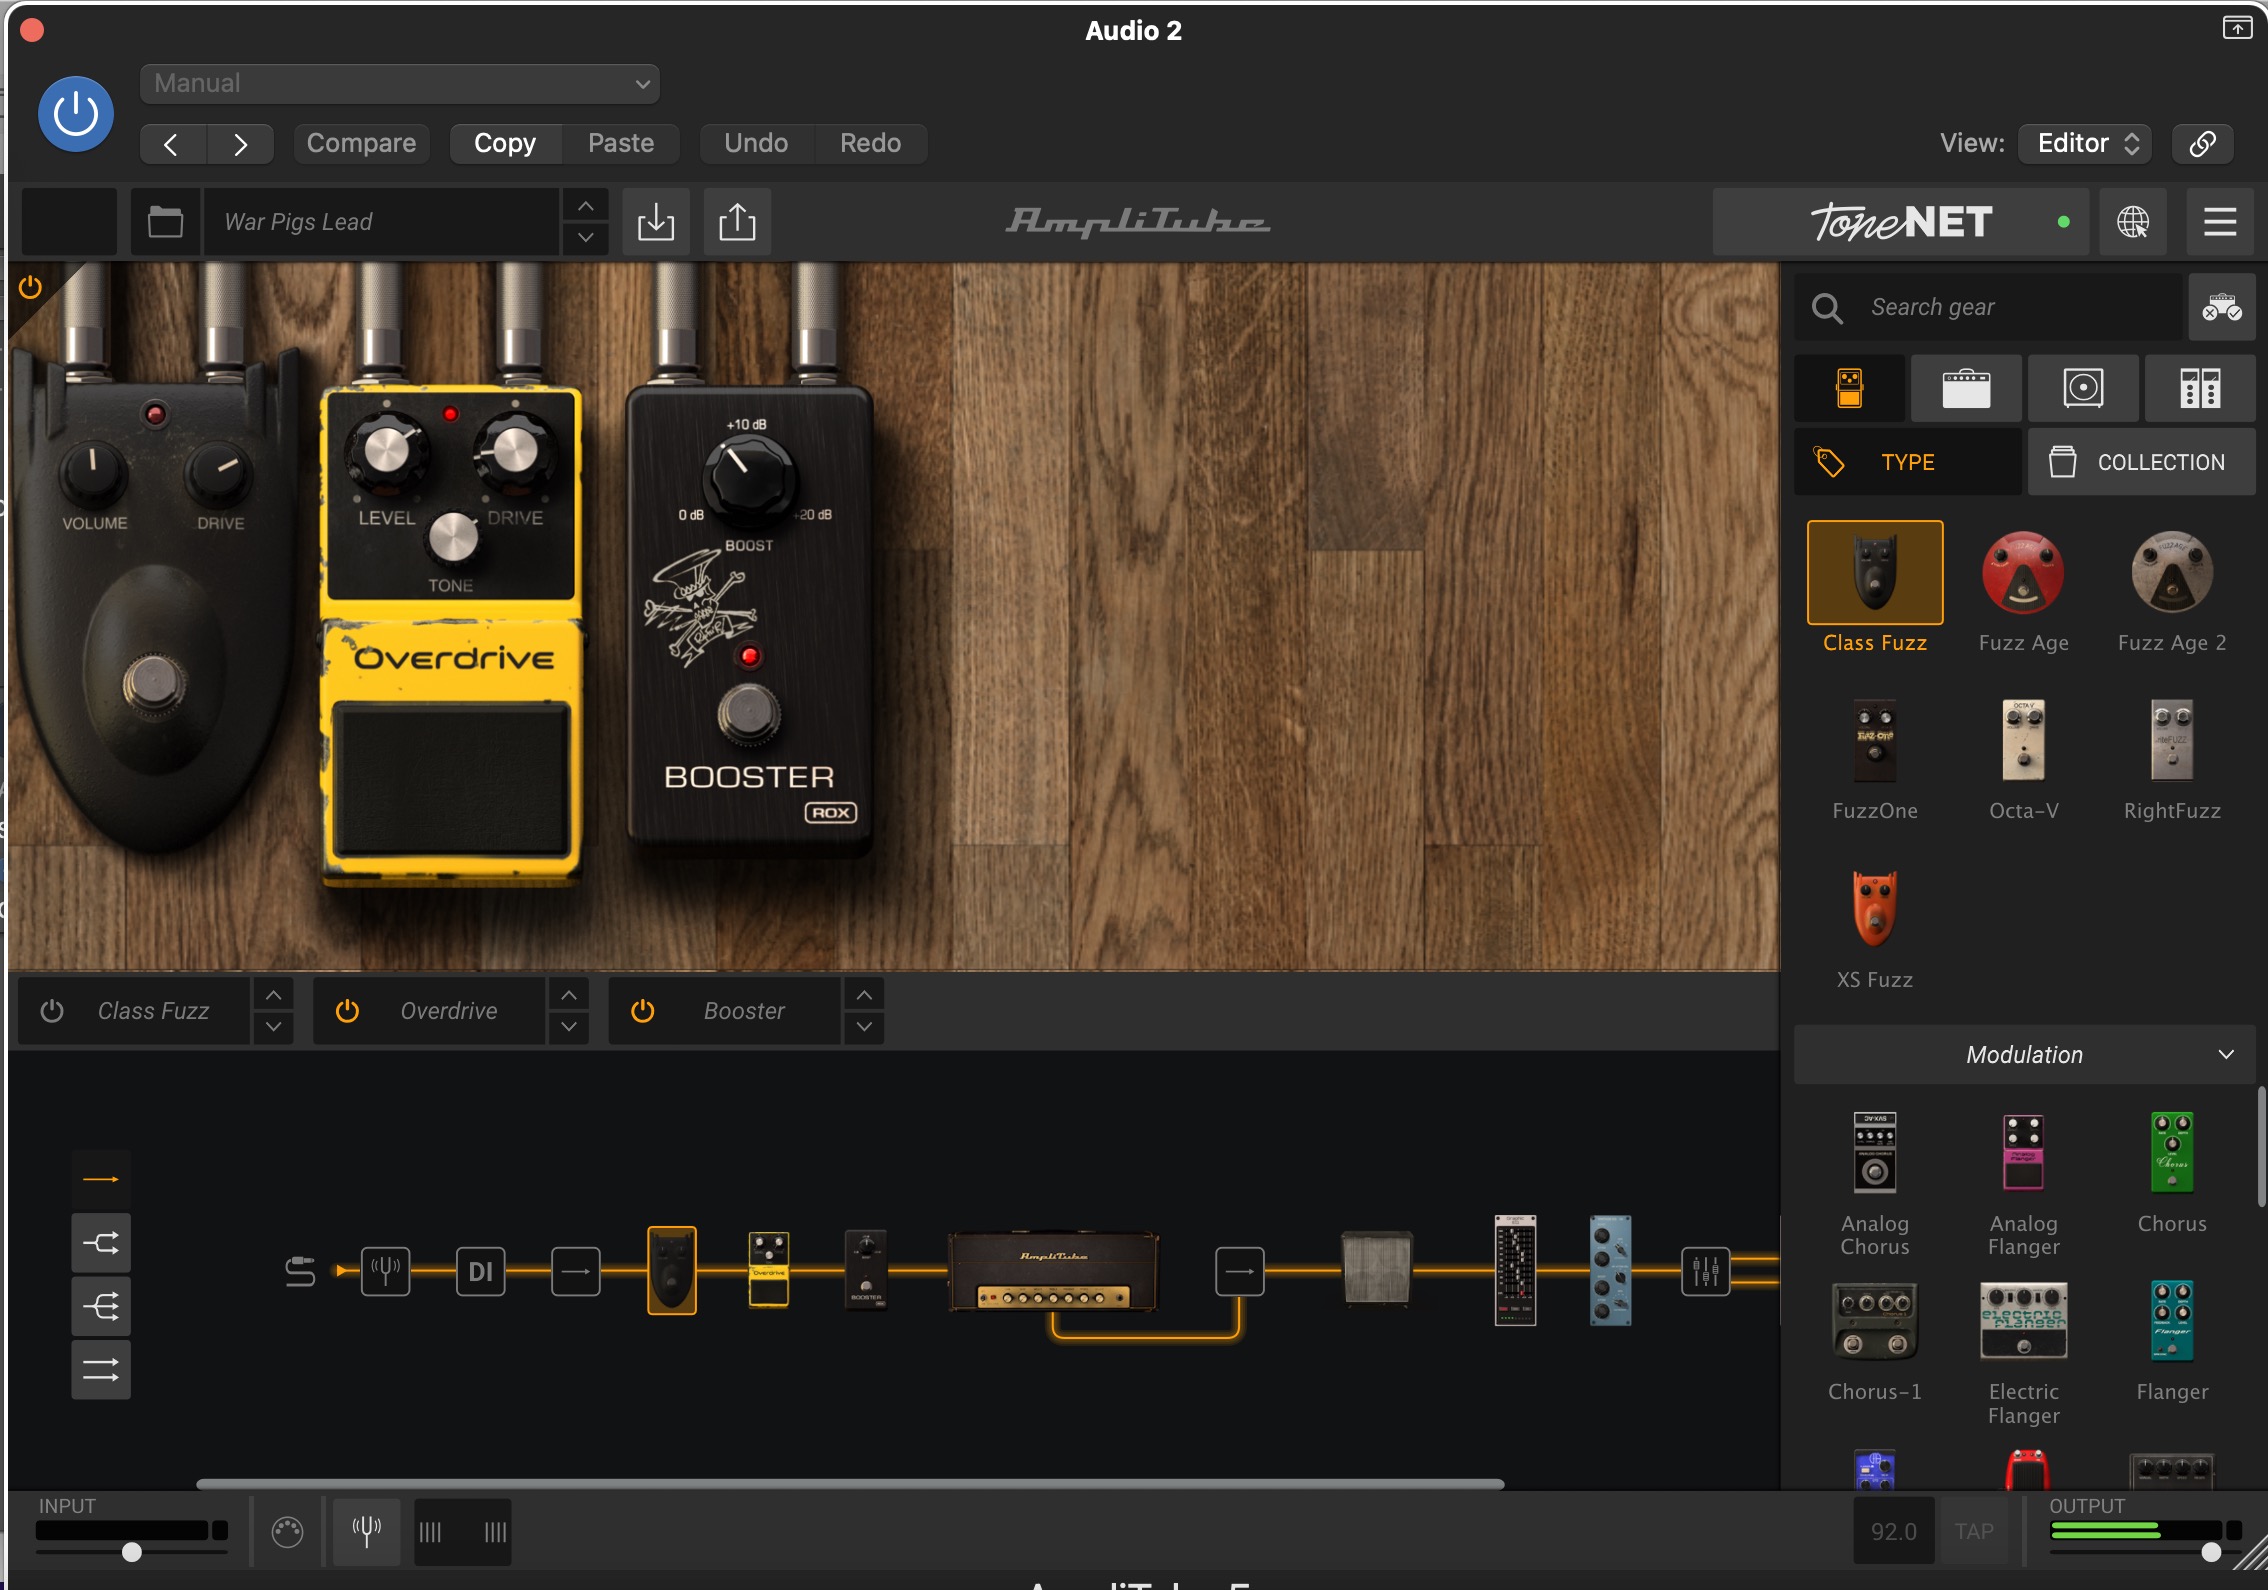
Task: Click down chevron beside Overdrive slot
Action: coord(568,1027)
